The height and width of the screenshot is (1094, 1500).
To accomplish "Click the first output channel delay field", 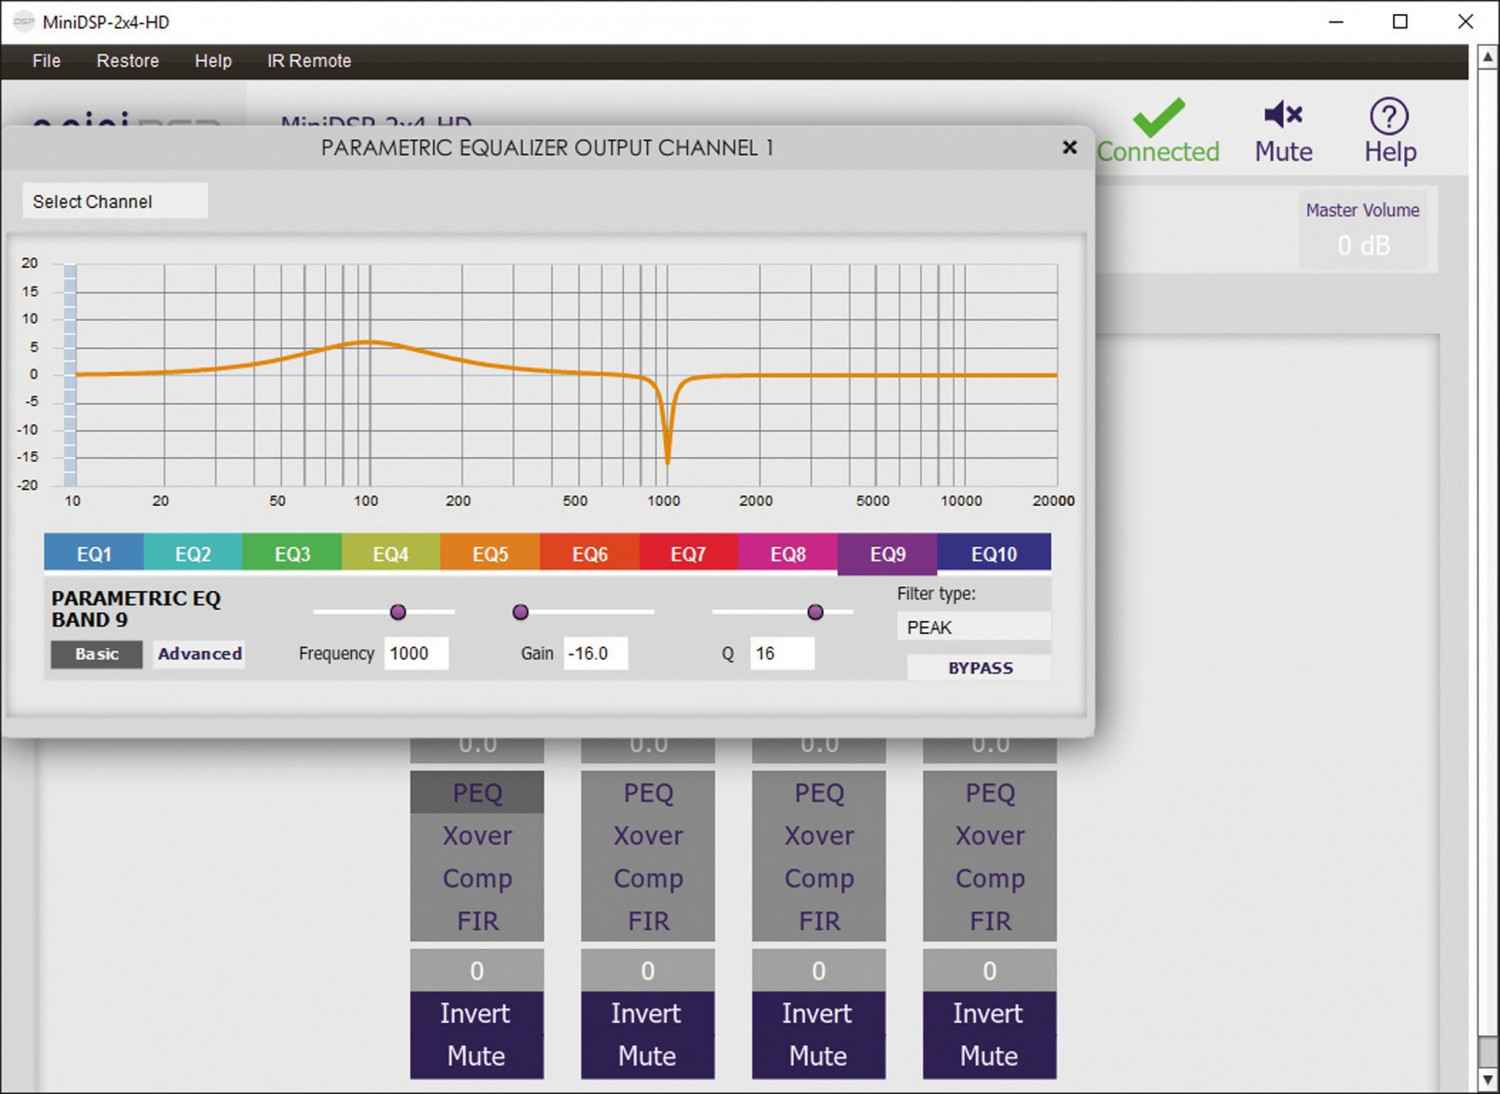I will click(477, 971).
